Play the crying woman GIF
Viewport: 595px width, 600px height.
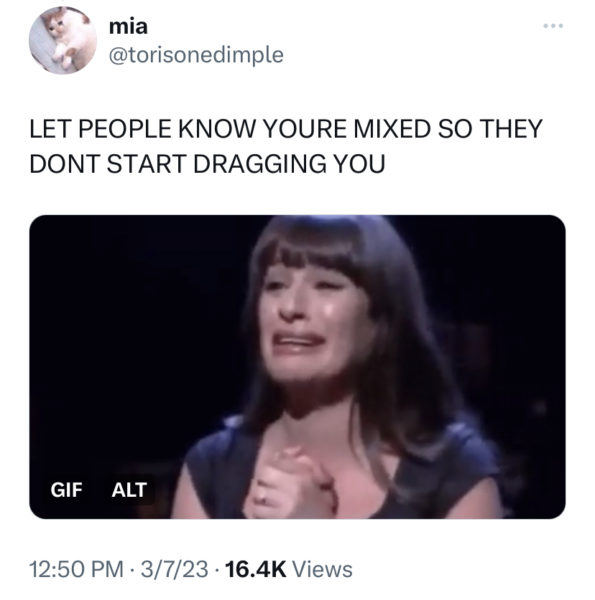(297, 367)
